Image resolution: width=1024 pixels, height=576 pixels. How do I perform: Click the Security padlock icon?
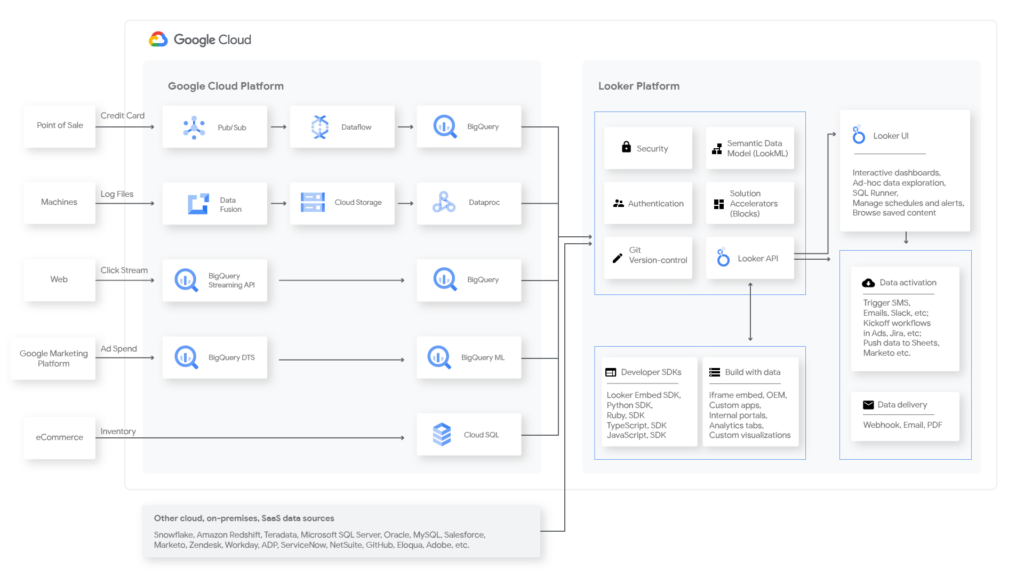click(626, 148)
